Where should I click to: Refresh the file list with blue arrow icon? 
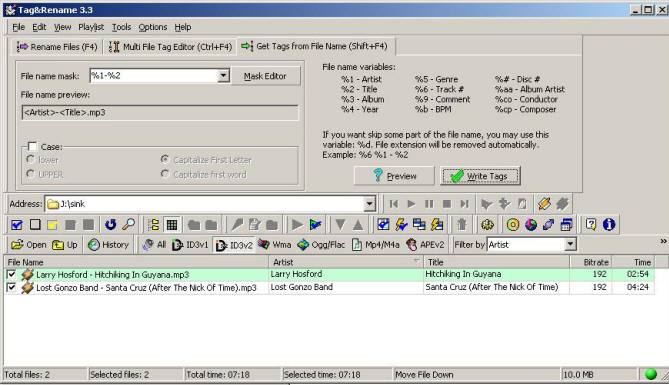tap(111, 225)
